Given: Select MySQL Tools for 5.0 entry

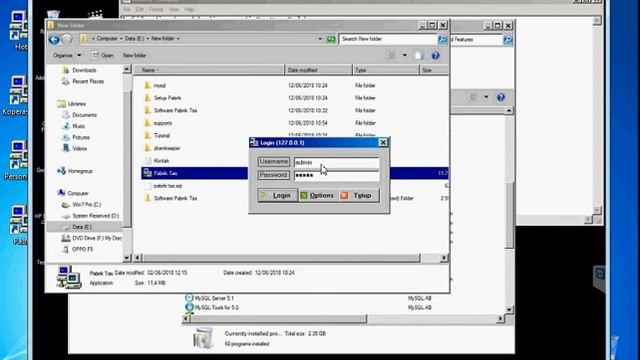Looking at the screenshot, I should point(216,307).
